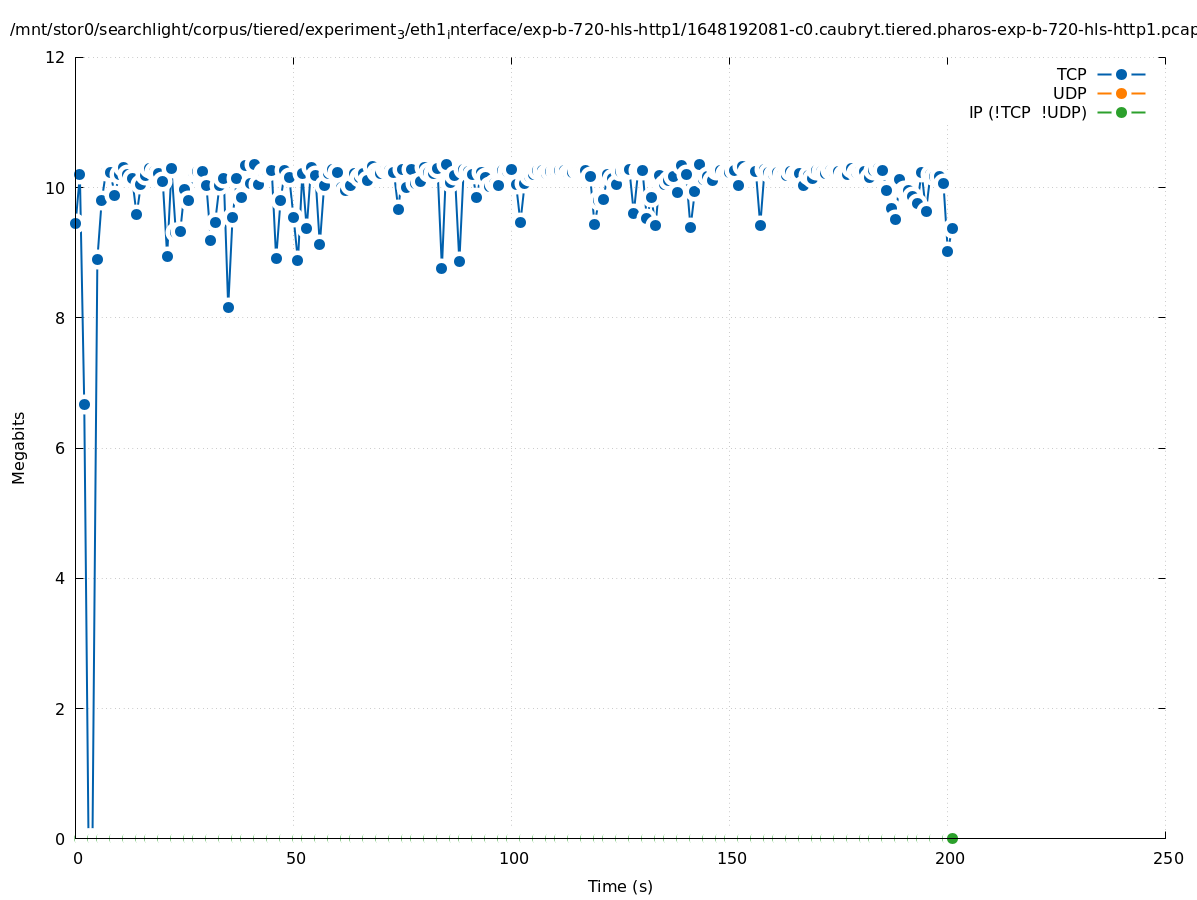
Task: Click the 250 tick label on the x-axis
Action: click(x=1167, y=858)
